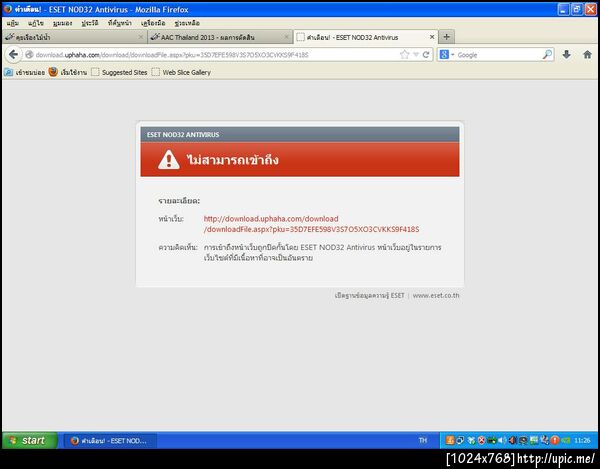Close the tab before AAC Thailand 2013

140,37
